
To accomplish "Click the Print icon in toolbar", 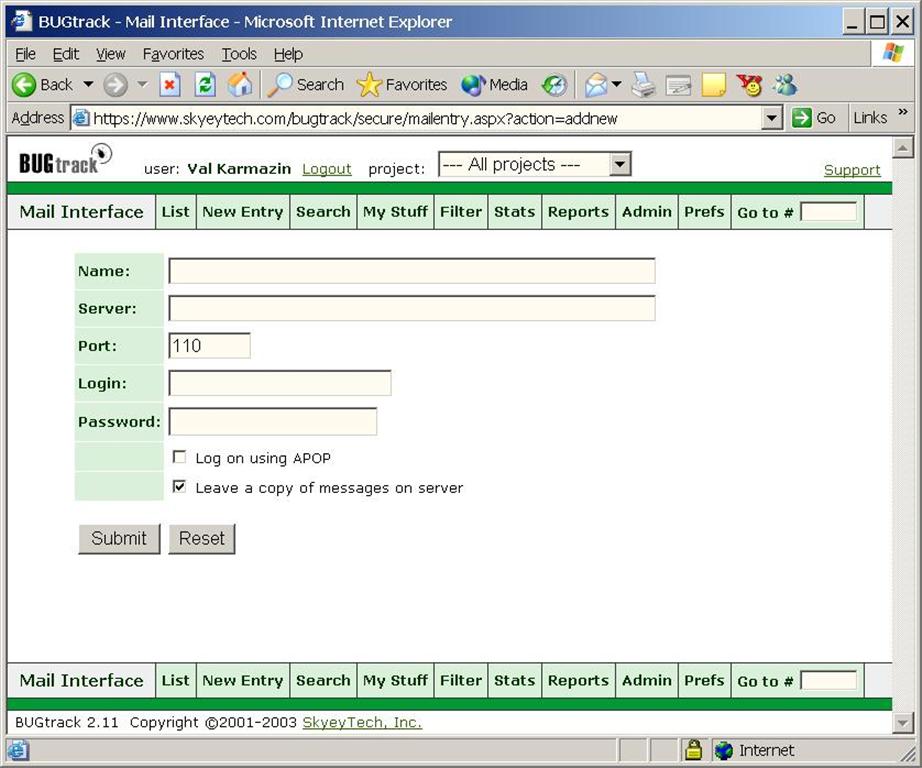I will point(644,85).
